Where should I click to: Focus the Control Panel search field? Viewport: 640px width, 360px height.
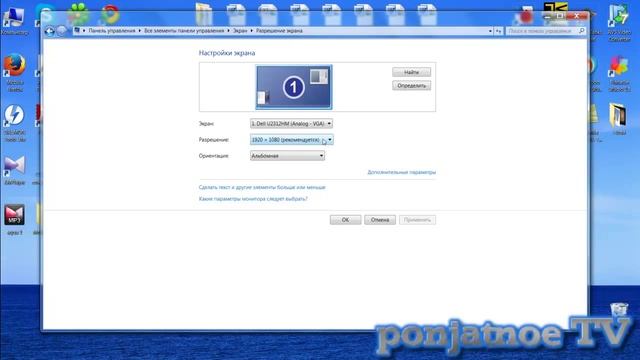click(x=542, y=31)
